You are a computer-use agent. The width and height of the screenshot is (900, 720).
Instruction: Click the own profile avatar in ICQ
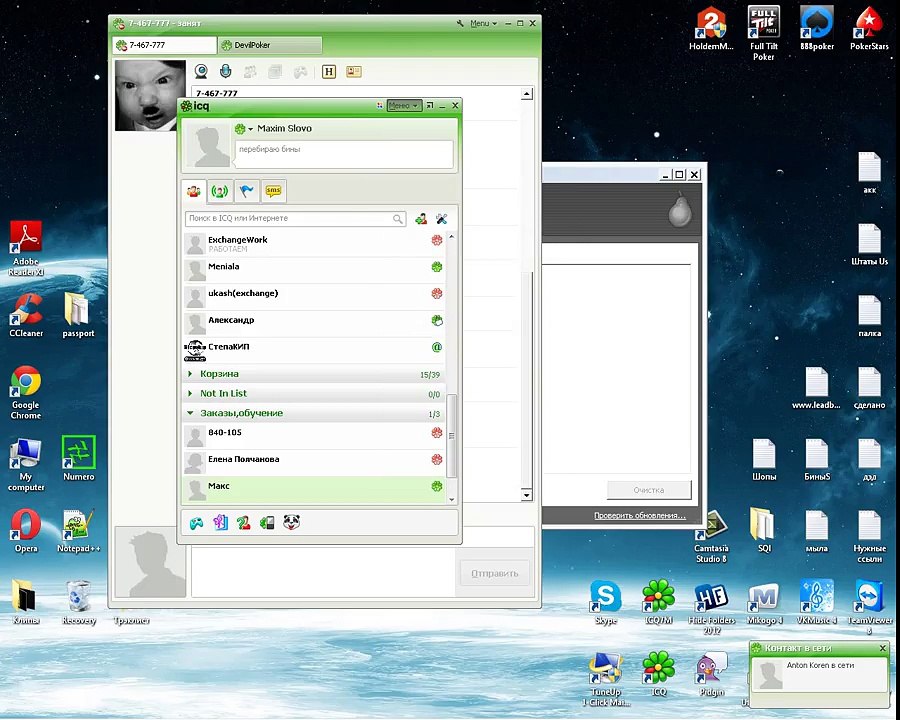click(x=208, y=146)
